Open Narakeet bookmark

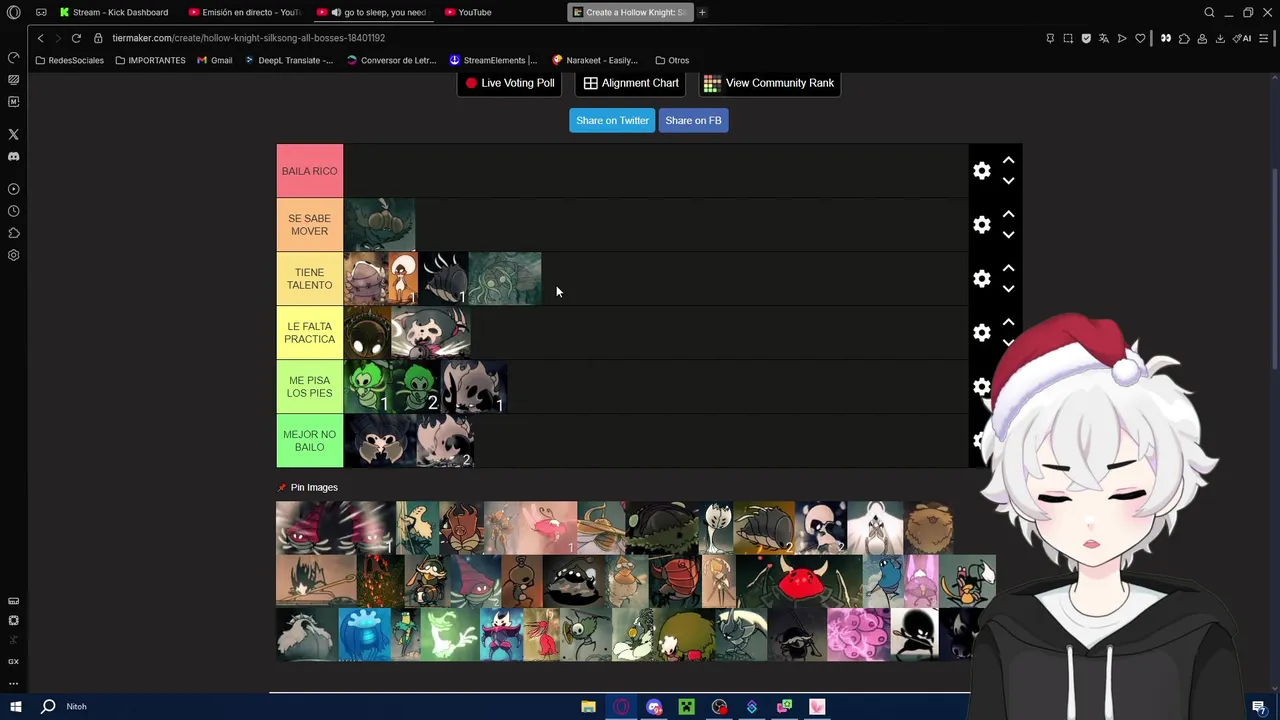[x=595, y=60]
